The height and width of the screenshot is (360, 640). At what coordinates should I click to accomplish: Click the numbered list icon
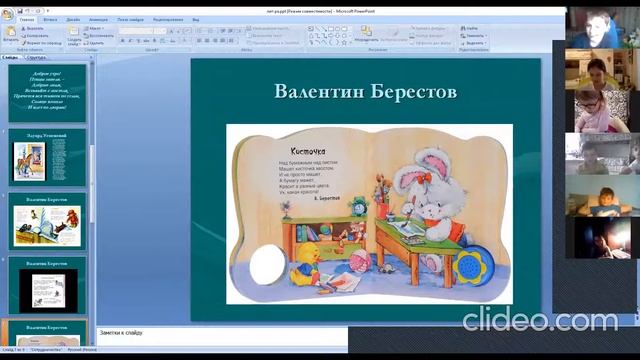point(211,31)
